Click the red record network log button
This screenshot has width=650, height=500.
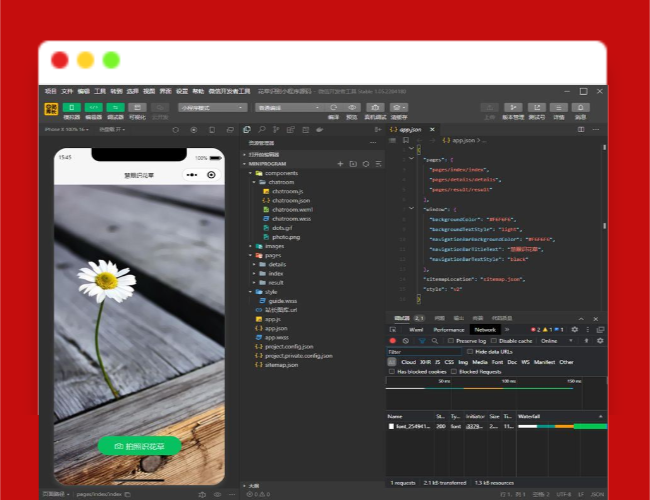392,340
